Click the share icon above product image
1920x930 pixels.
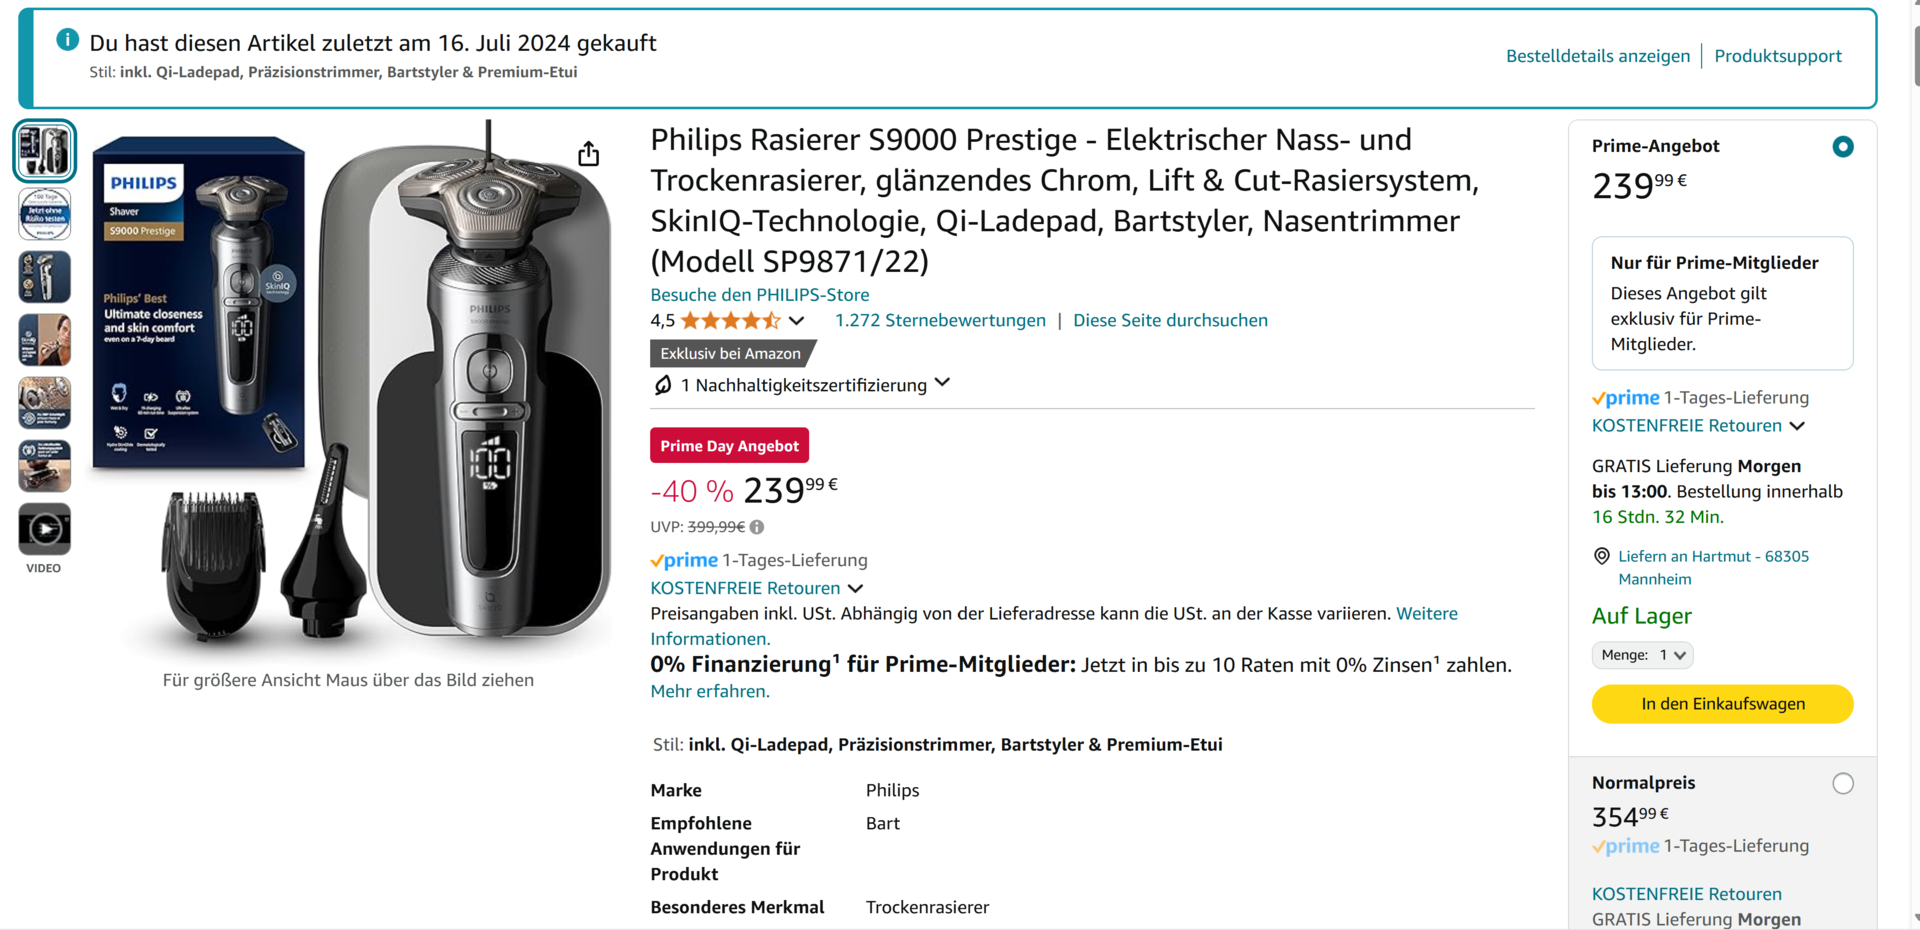click(x=589, y=153)
